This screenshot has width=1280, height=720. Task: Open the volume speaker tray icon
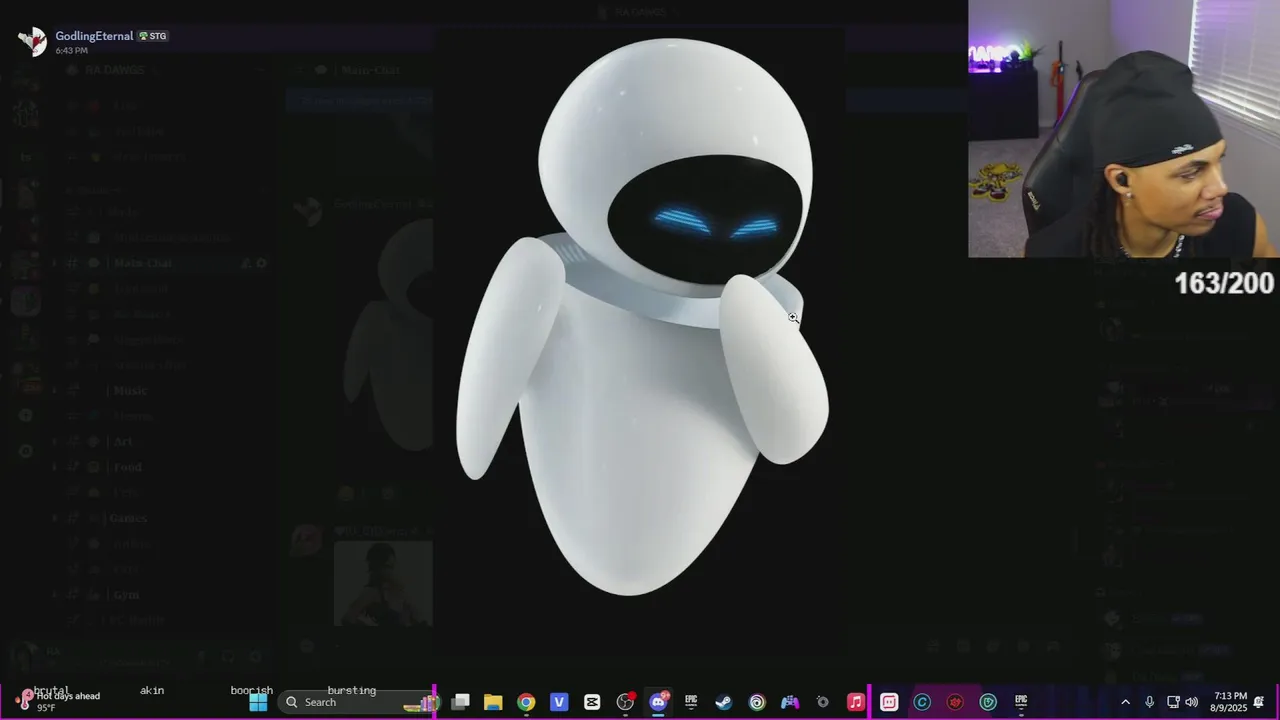pyautogui.click(x=1191, y=702)
